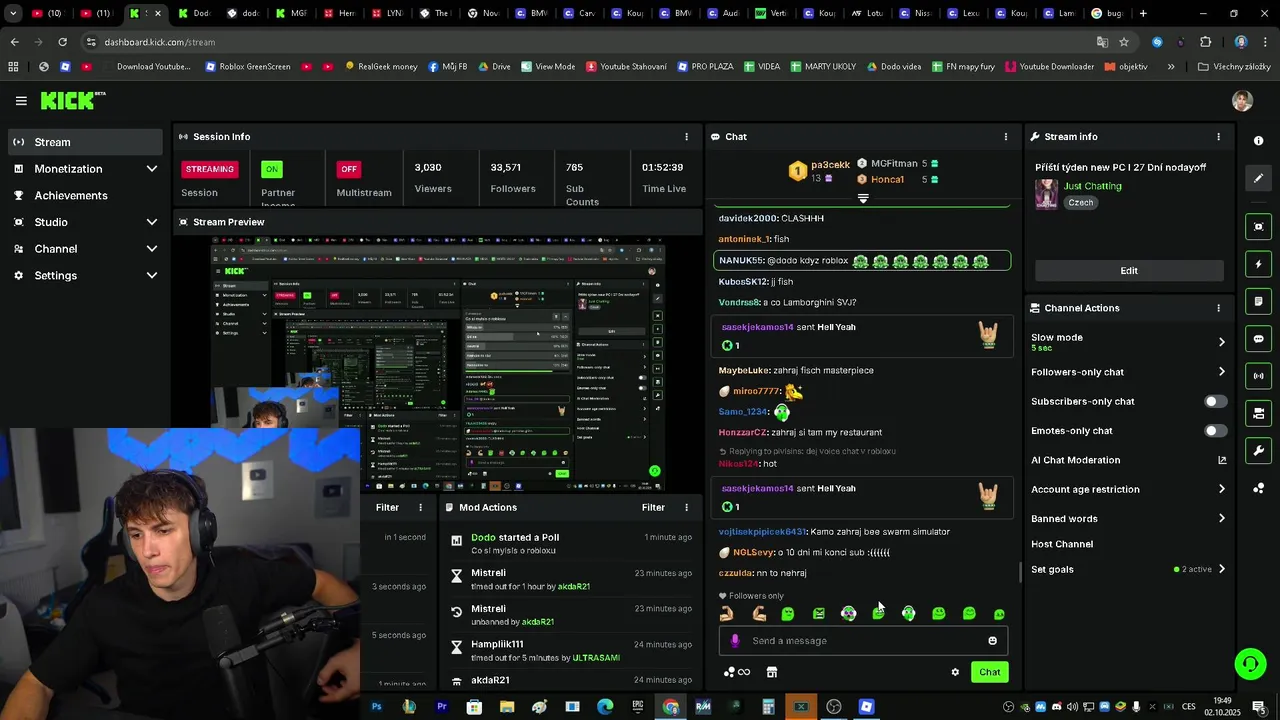Open the hamburger sidebar menu
Image resolution: width=1280 pixels, height=720 pixels.
(21, 101)
